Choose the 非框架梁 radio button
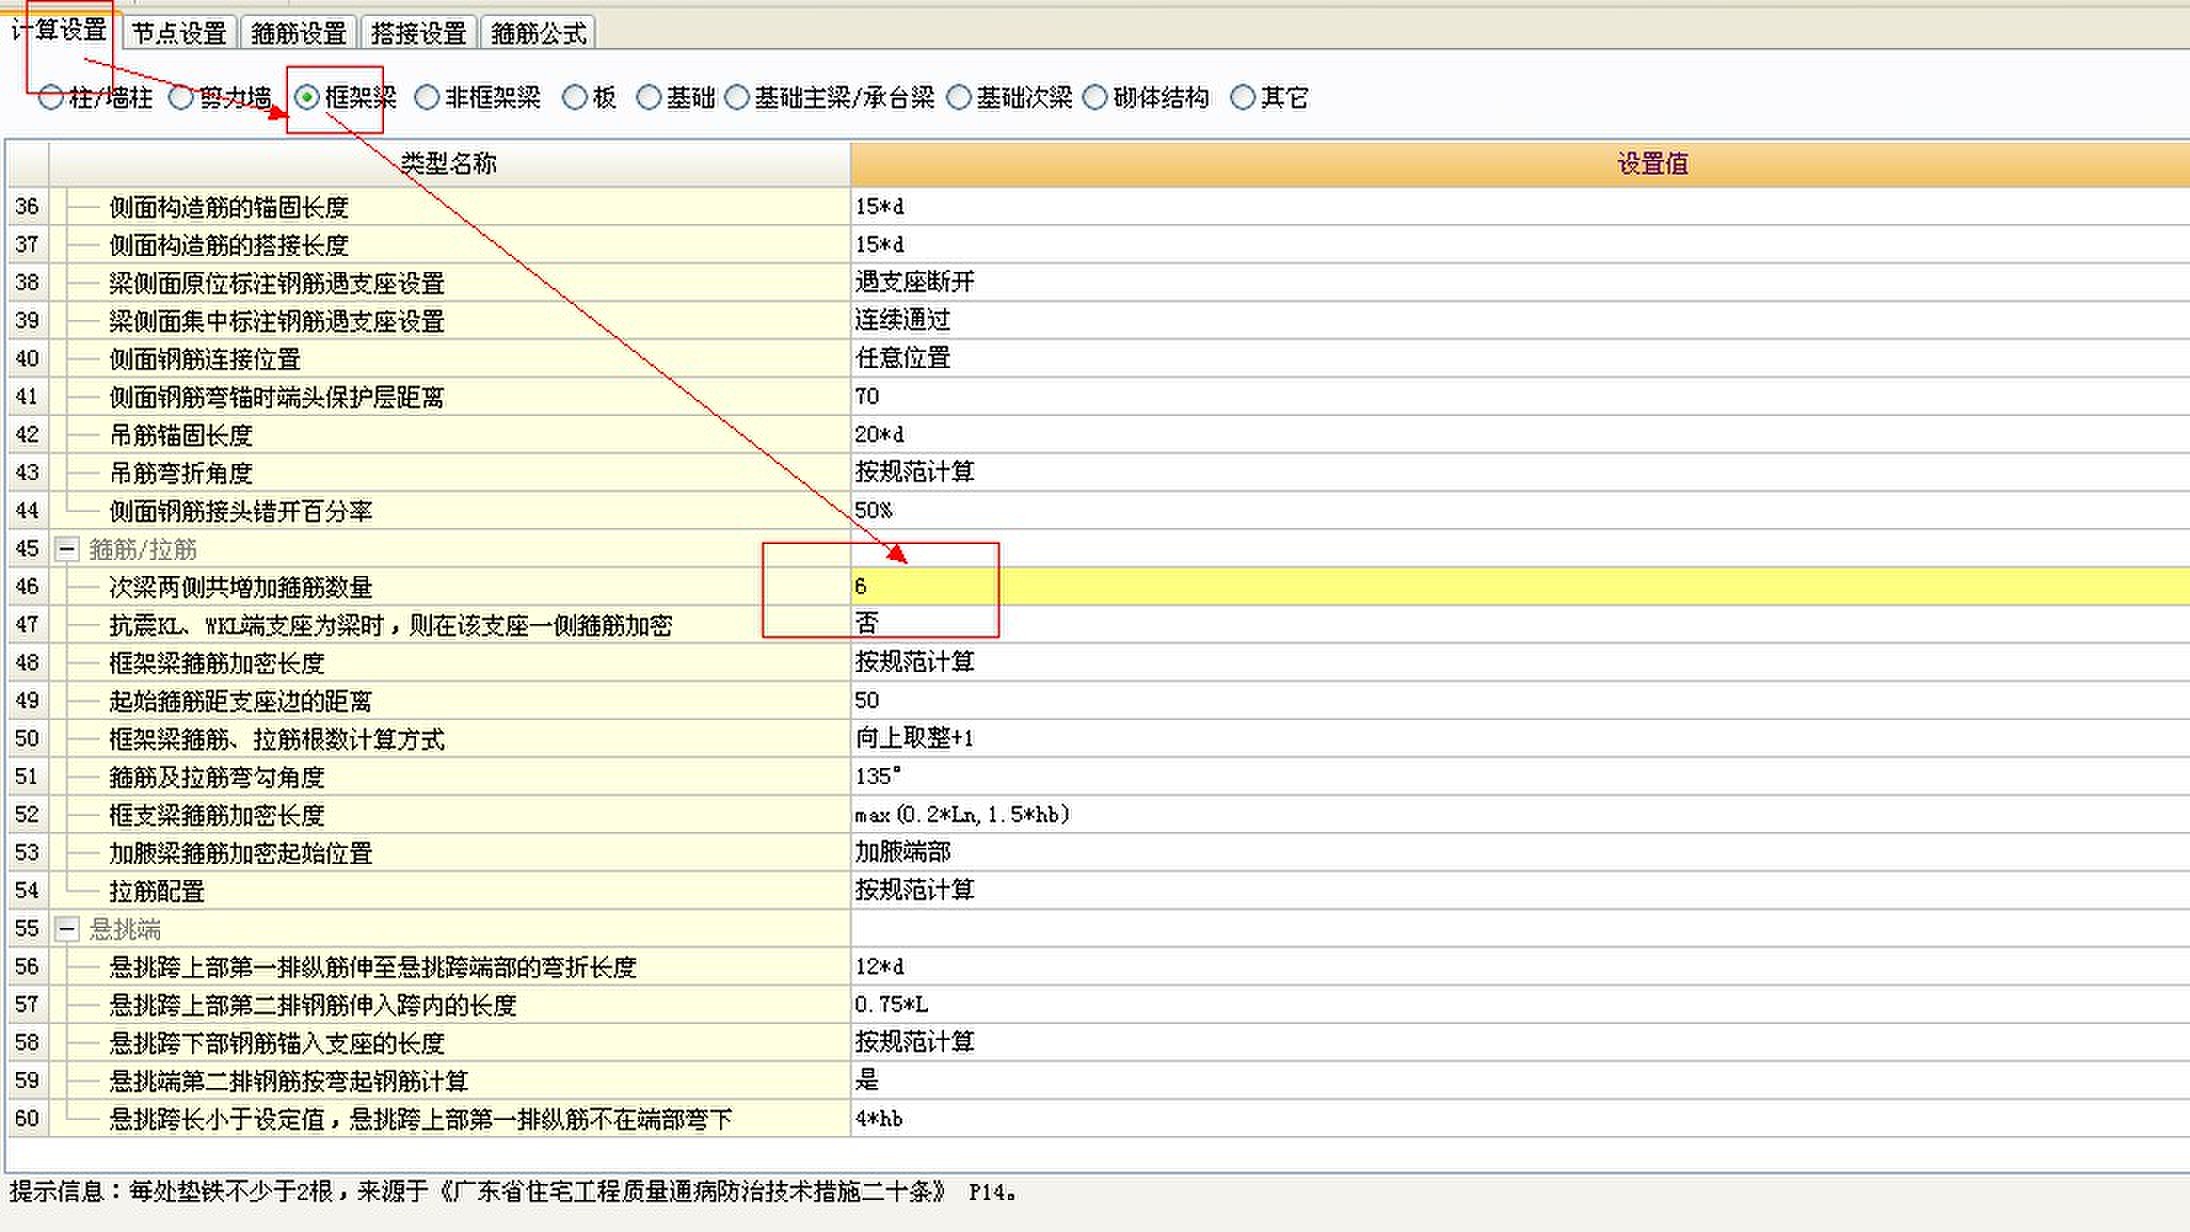This screenshot has width=2190, height=1232. tap(427, 98)
